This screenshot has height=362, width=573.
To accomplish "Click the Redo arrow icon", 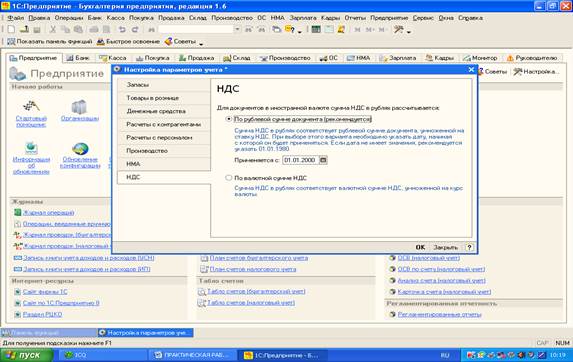I will 135,30.
